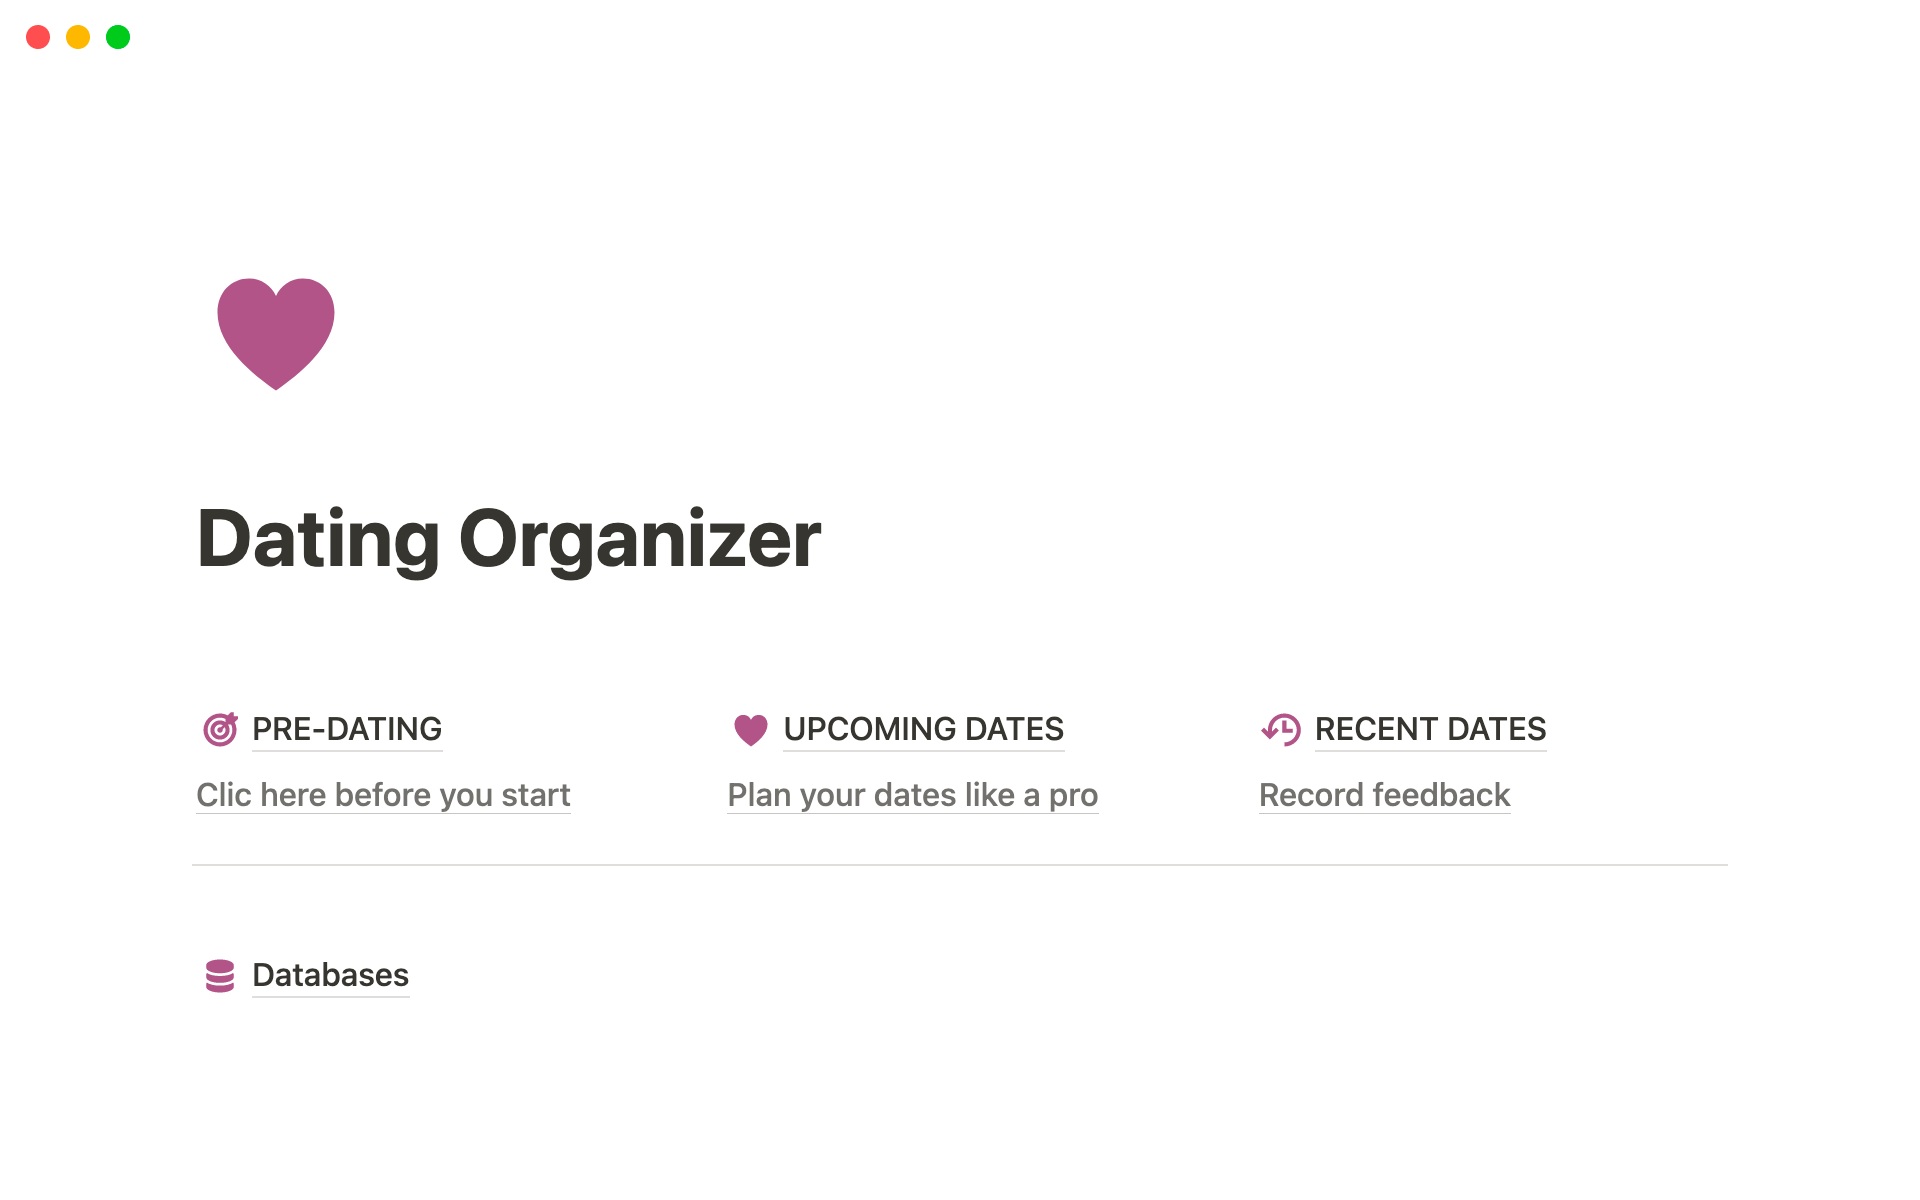The width and height of the screenshot is (1920, 1200).
Task: Click the history arrow icon near Record feedback
Action: tap(1281, 729)
